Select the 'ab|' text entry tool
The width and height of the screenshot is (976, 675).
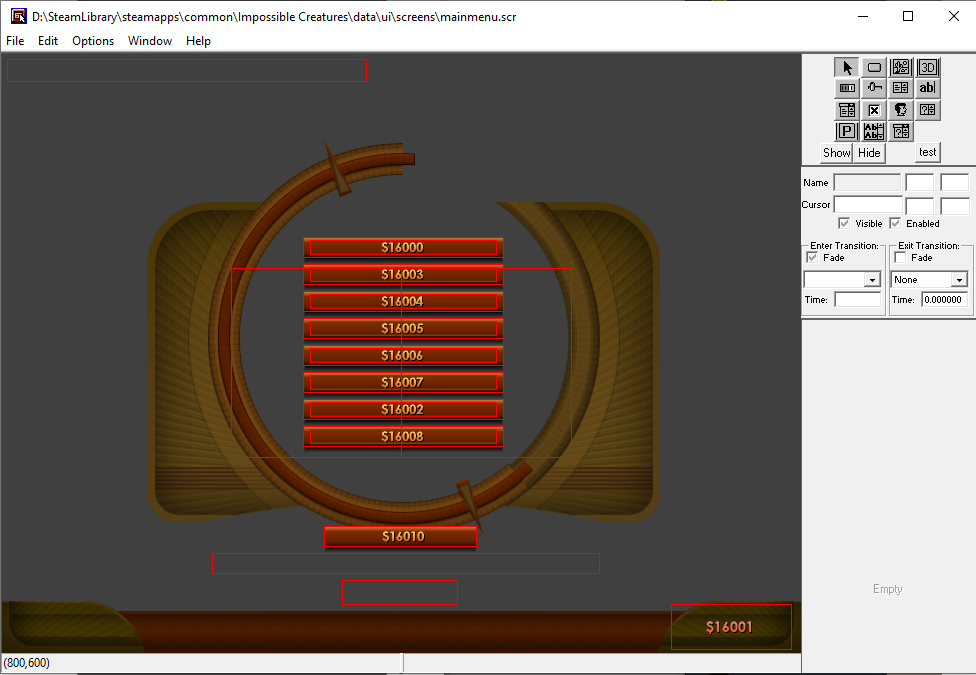point(927,88)
